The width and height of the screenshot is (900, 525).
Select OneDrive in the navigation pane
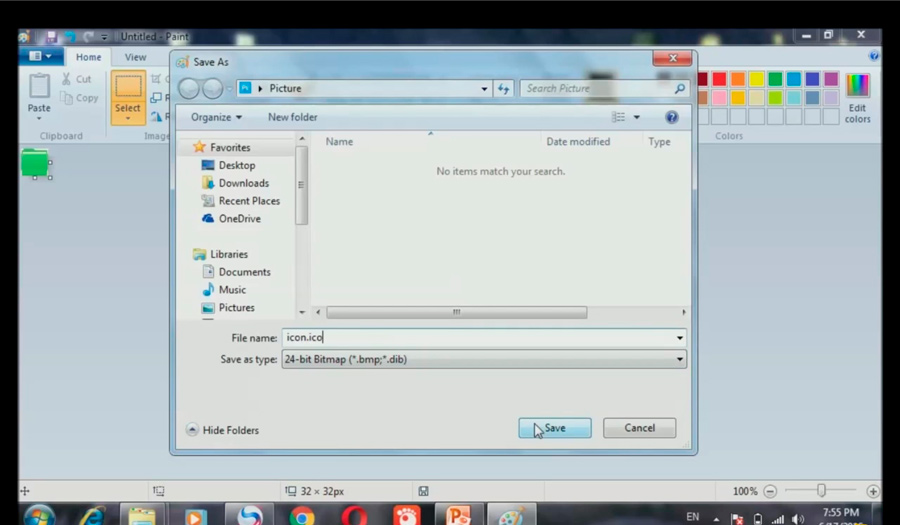tap(231, 219)
